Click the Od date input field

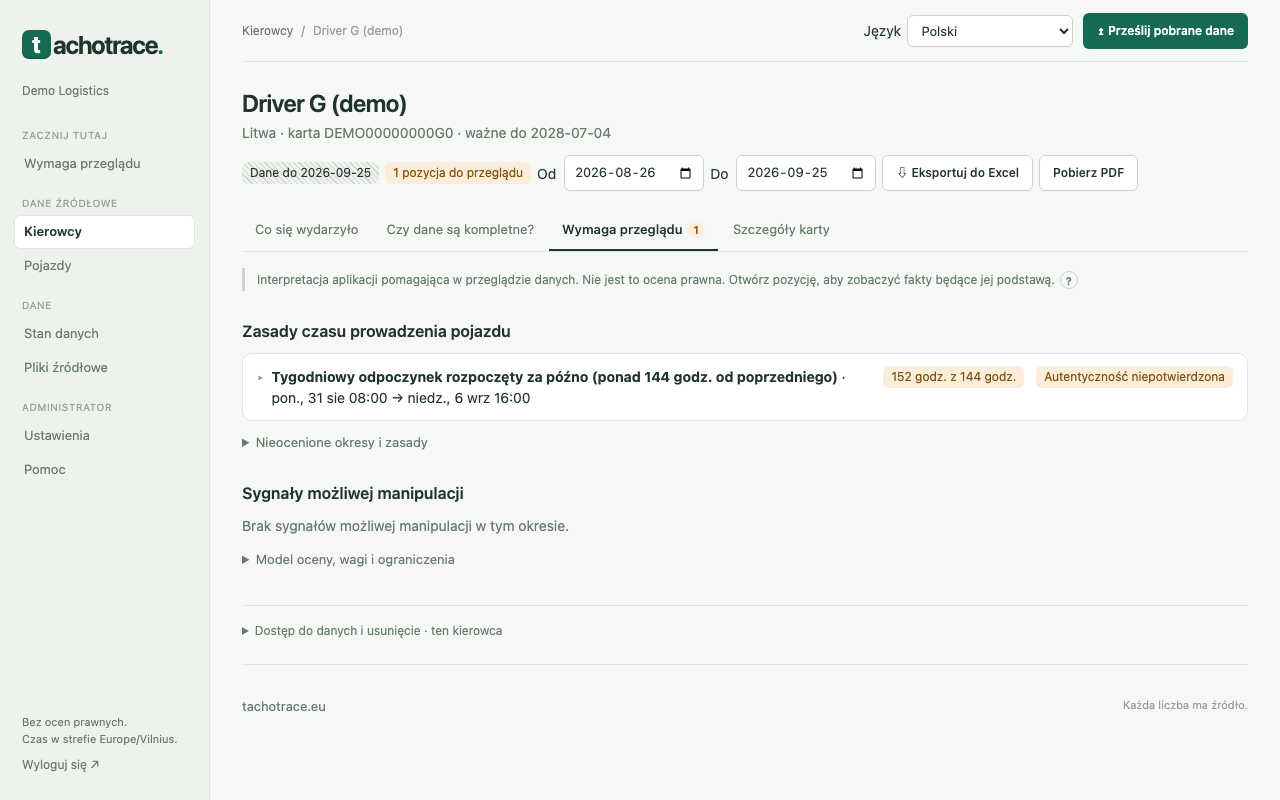[x=634, y=173]
